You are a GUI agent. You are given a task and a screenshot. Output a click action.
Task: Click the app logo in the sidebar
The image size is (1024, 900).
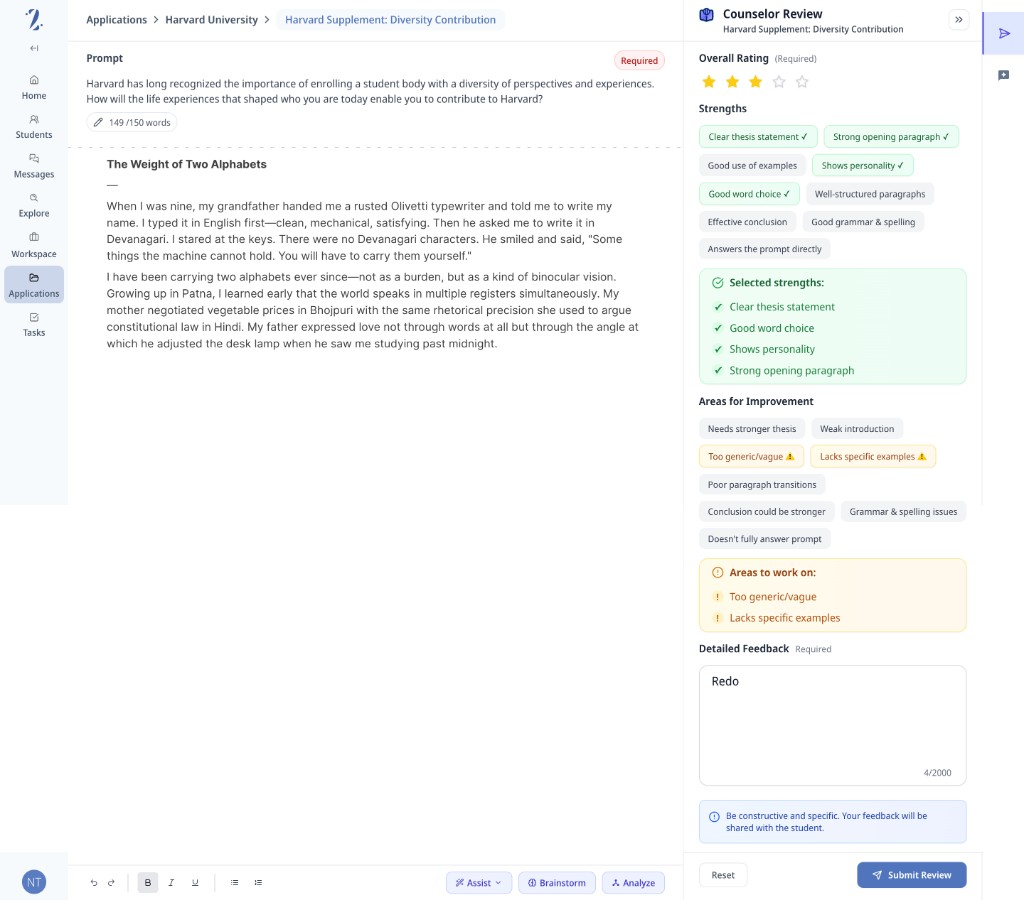click(x=34, y=20)
